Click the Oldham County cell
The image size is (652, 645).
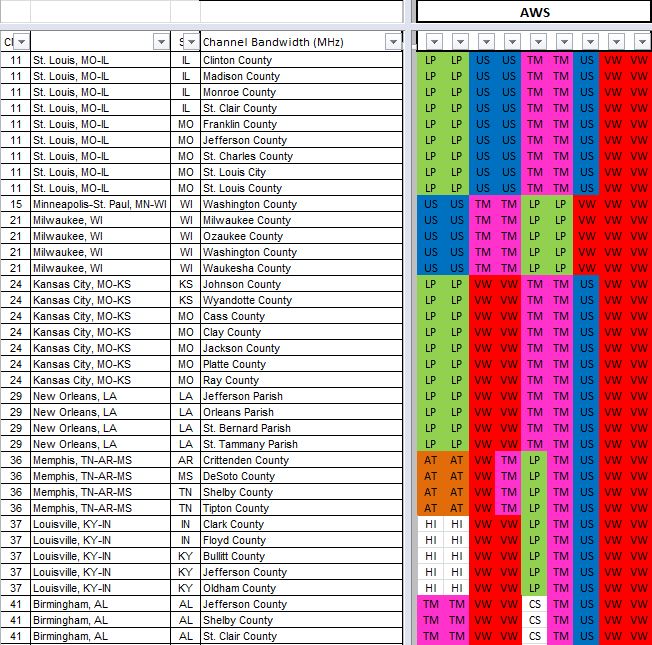point(301,588)
